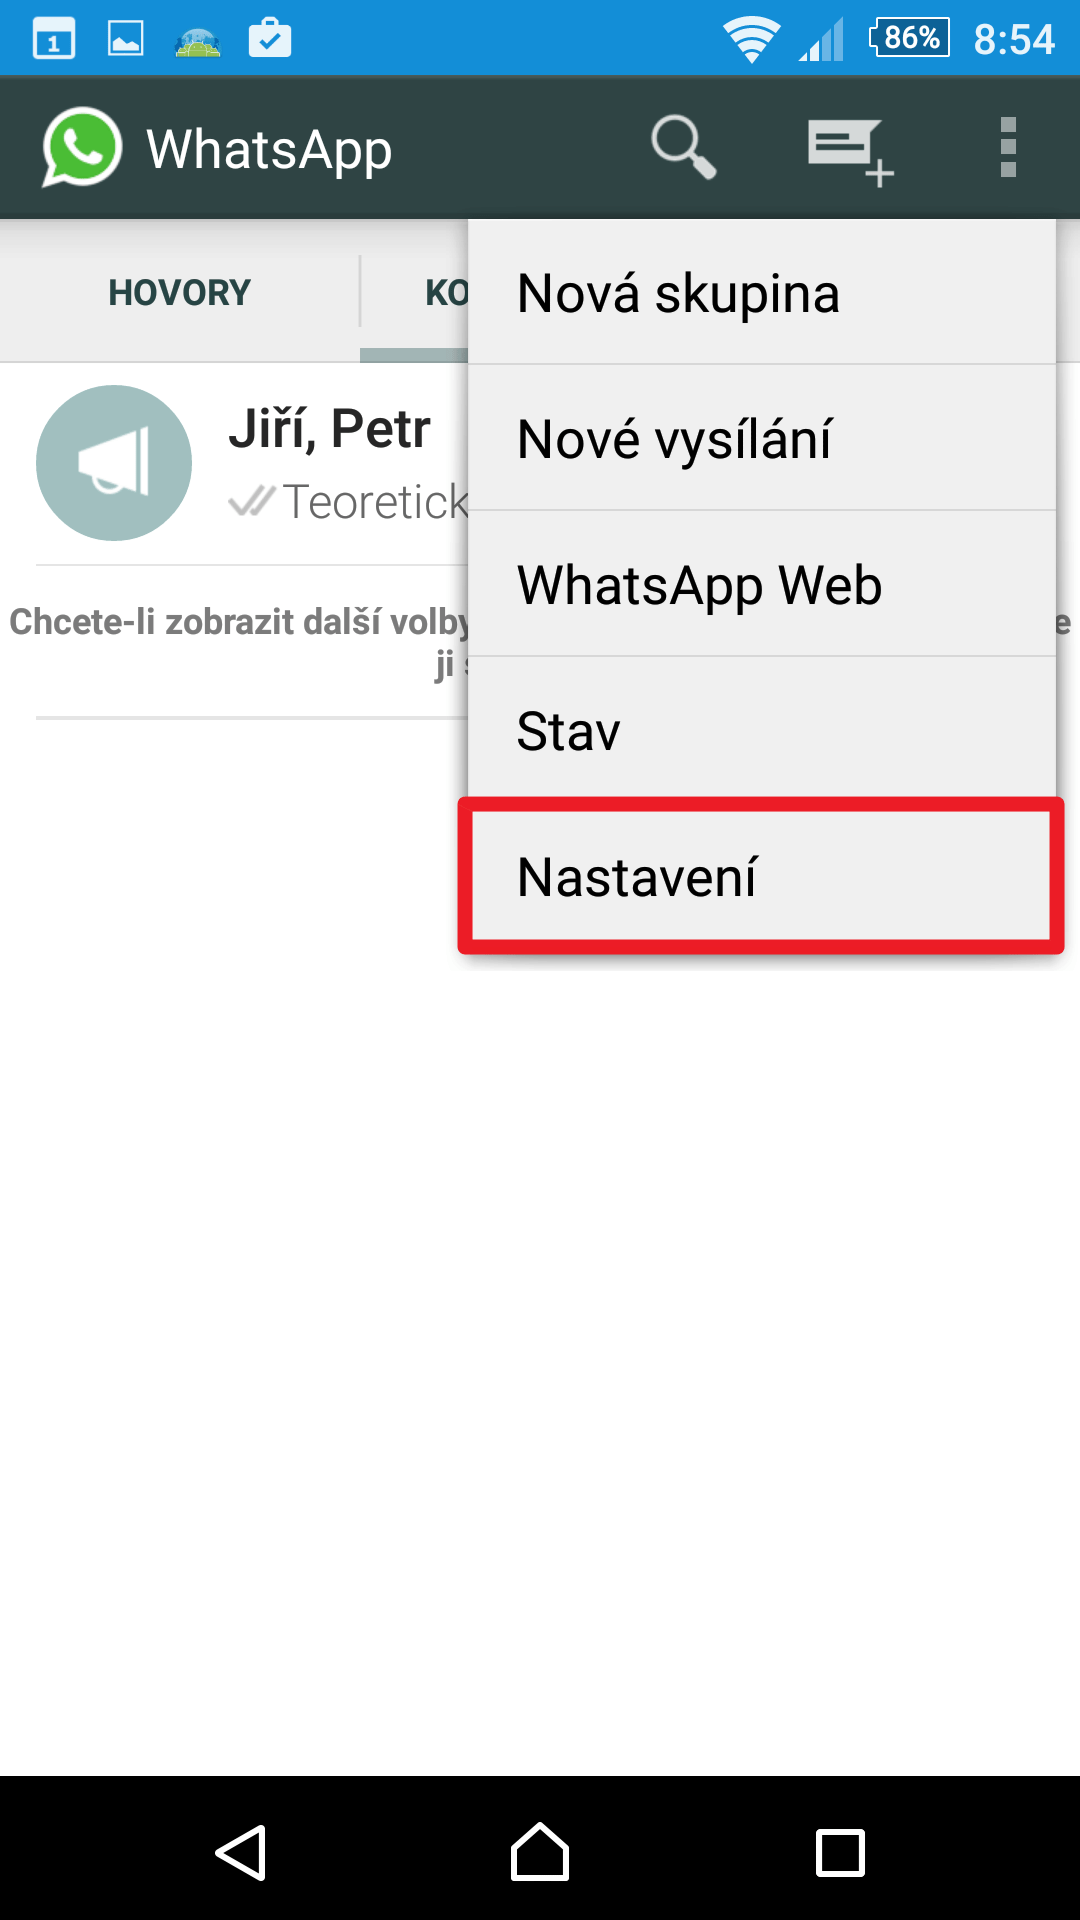
Task: Tap the Android home navigation button
Action: pos(540,1852)
